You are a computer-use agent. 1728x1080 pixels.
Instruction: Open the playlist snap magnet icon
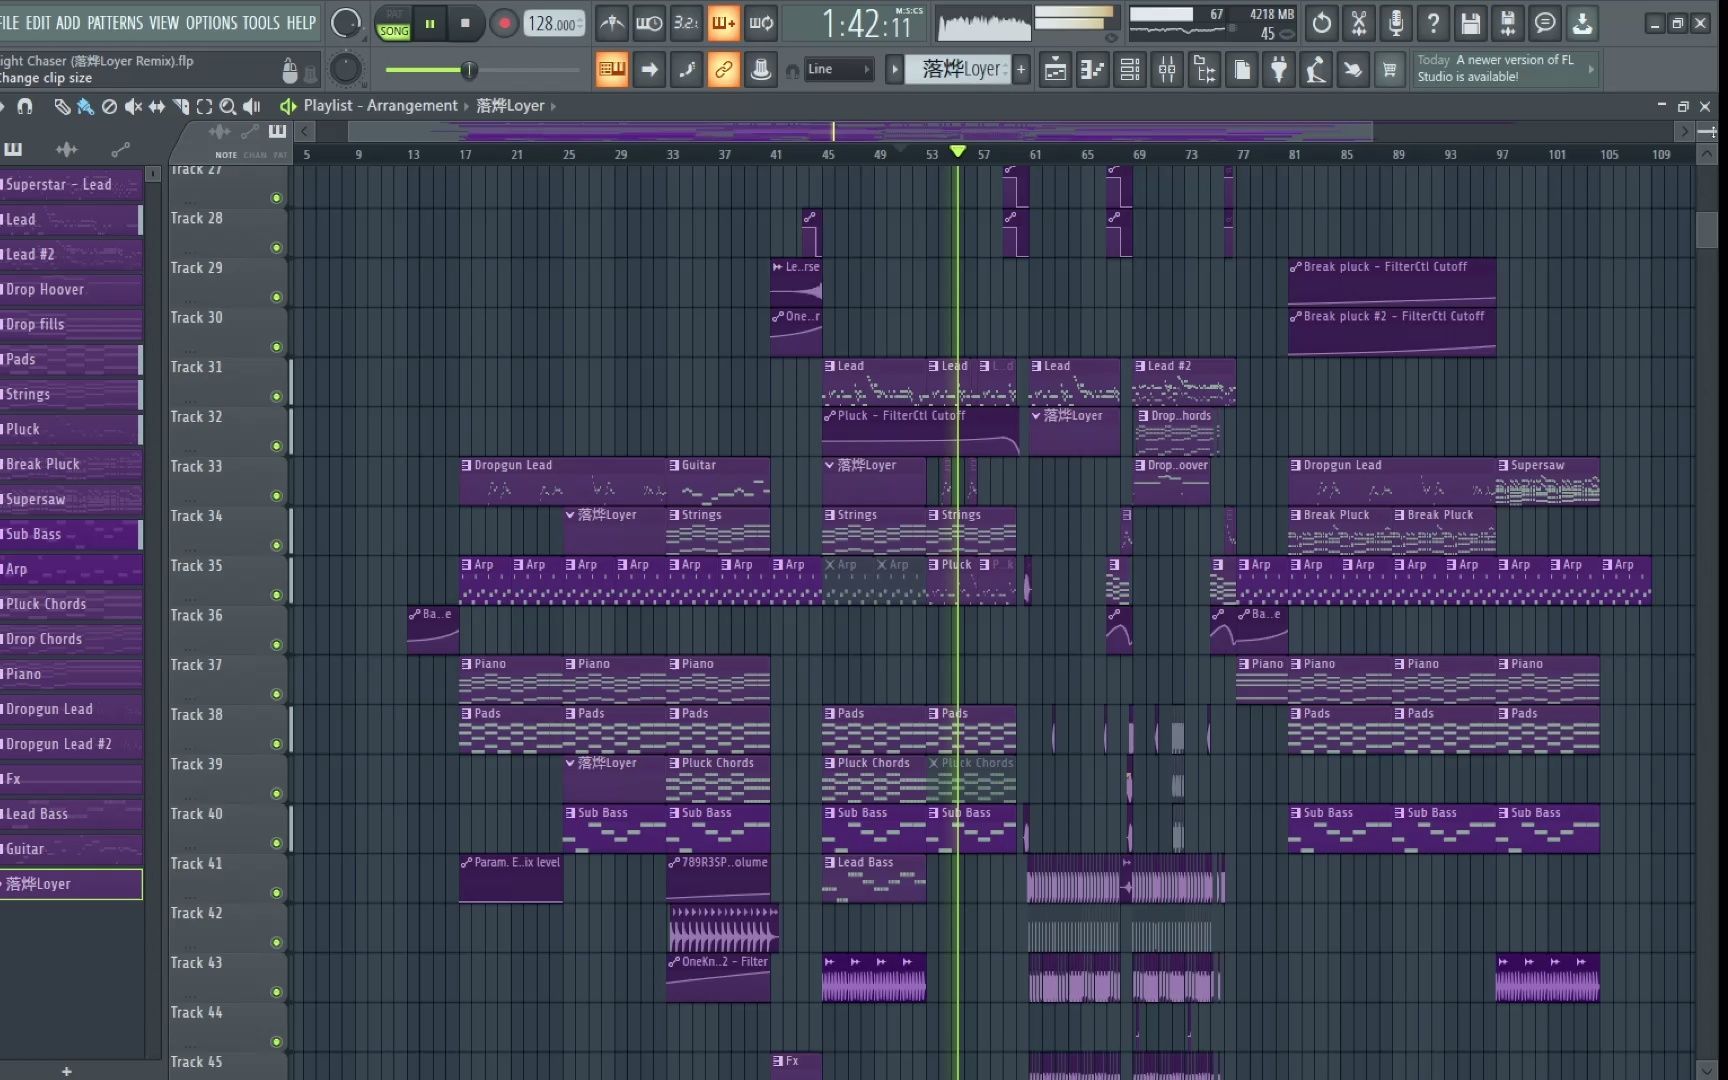point(25,106)
